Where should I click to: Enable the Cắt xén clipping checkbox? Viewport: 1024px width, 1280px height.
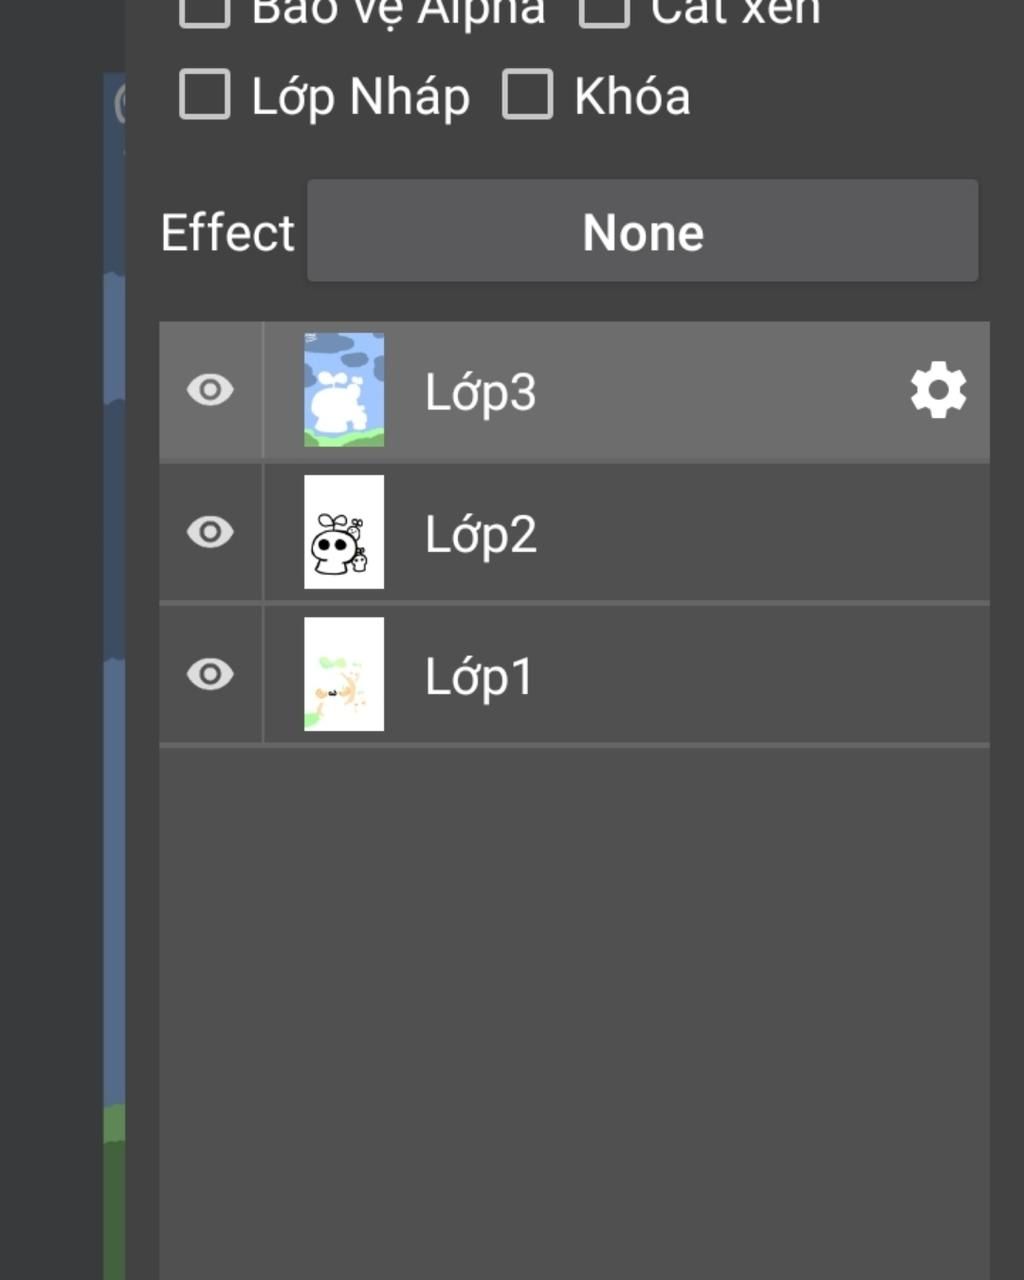point(604,10)
